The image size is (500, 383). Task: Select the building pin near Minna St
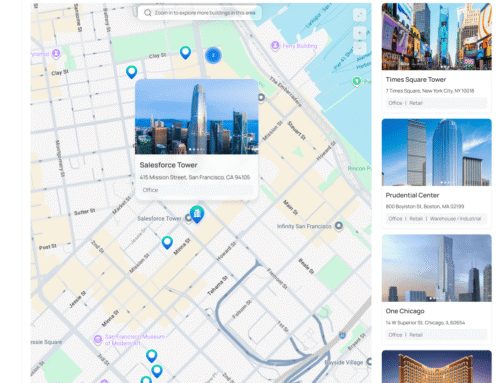[167, 242]
